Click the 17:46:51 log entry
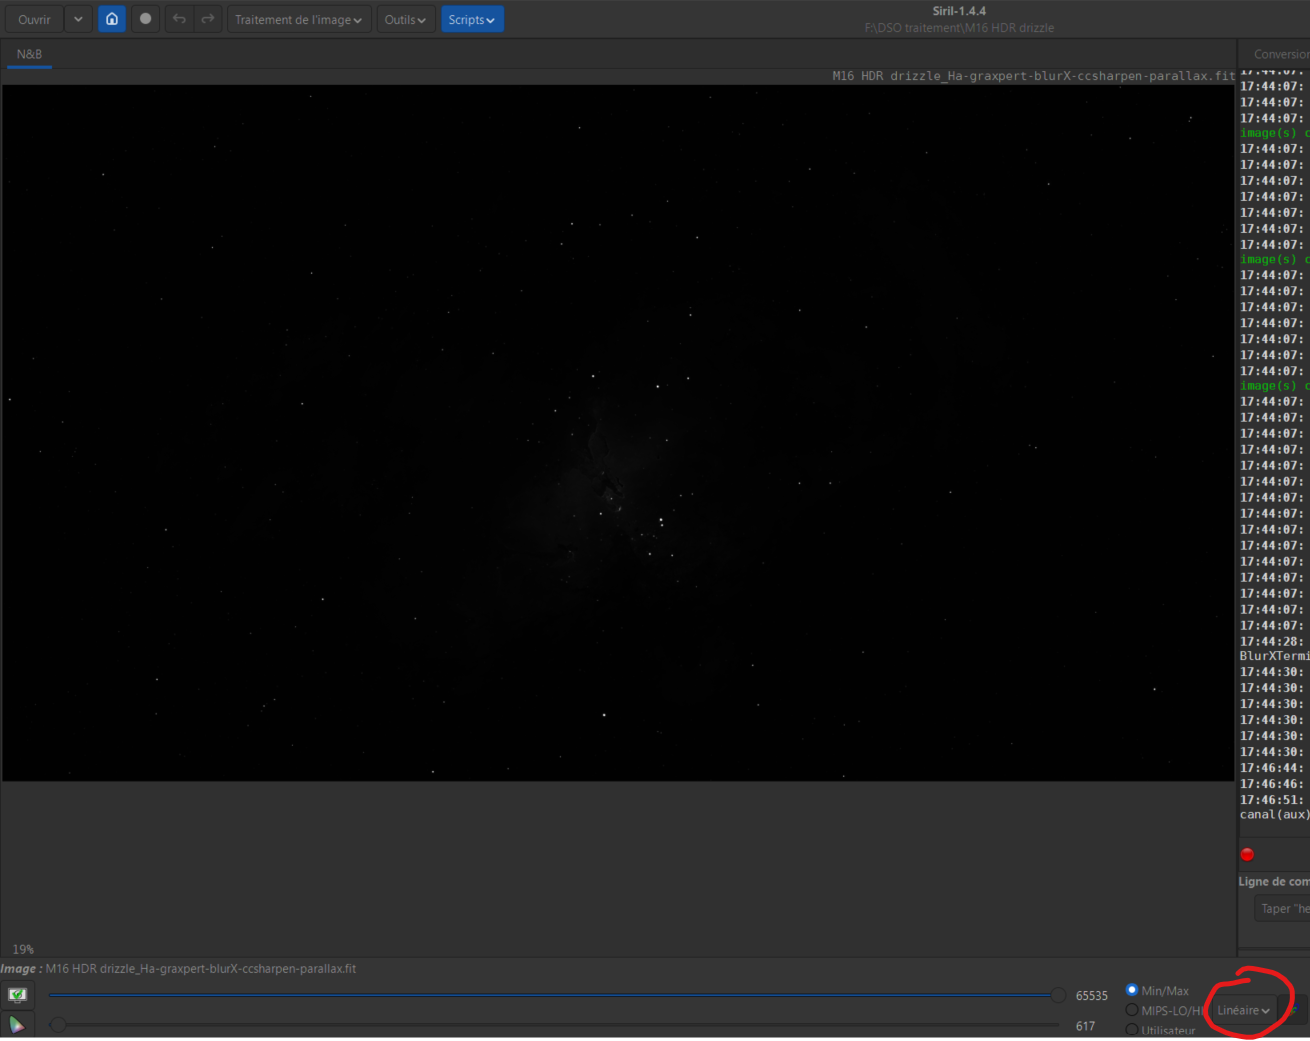The width and height of the screenshot is (1310, 1041). coord(1272,799)
